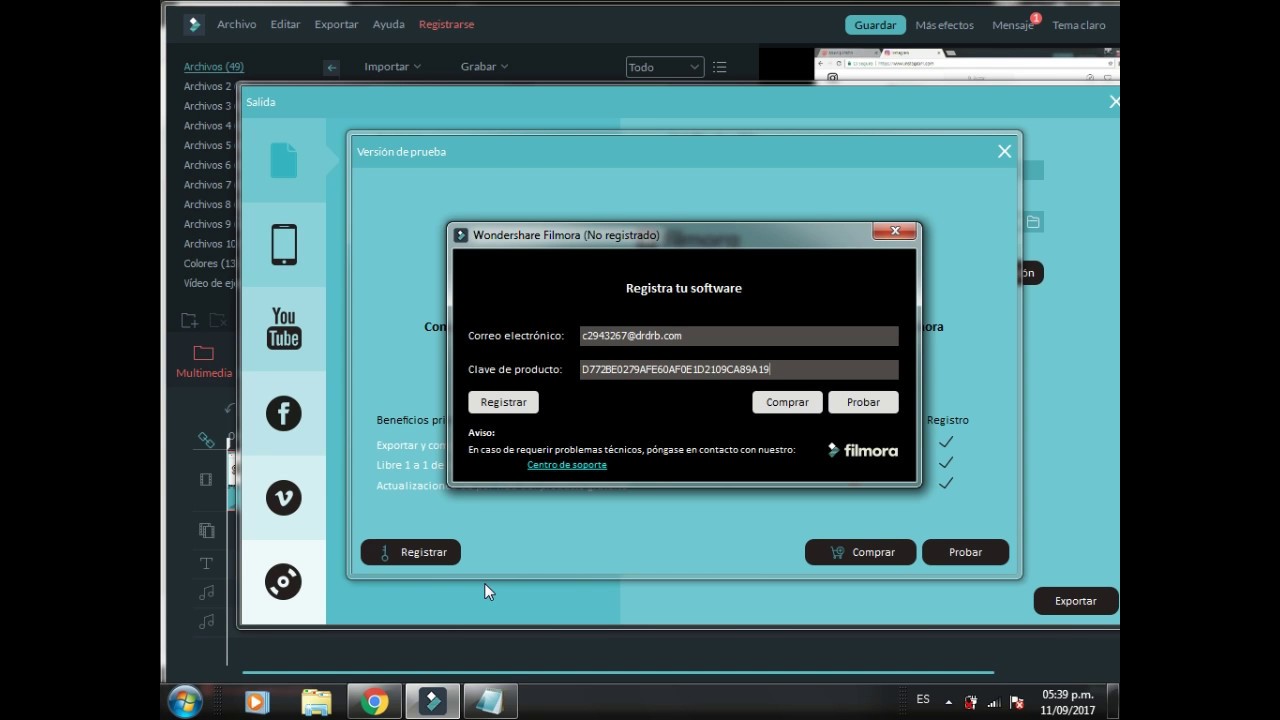The image size is (1280, 720).
Task: Close the Versión de prueba window
Action: click(x=1004, y=152)
